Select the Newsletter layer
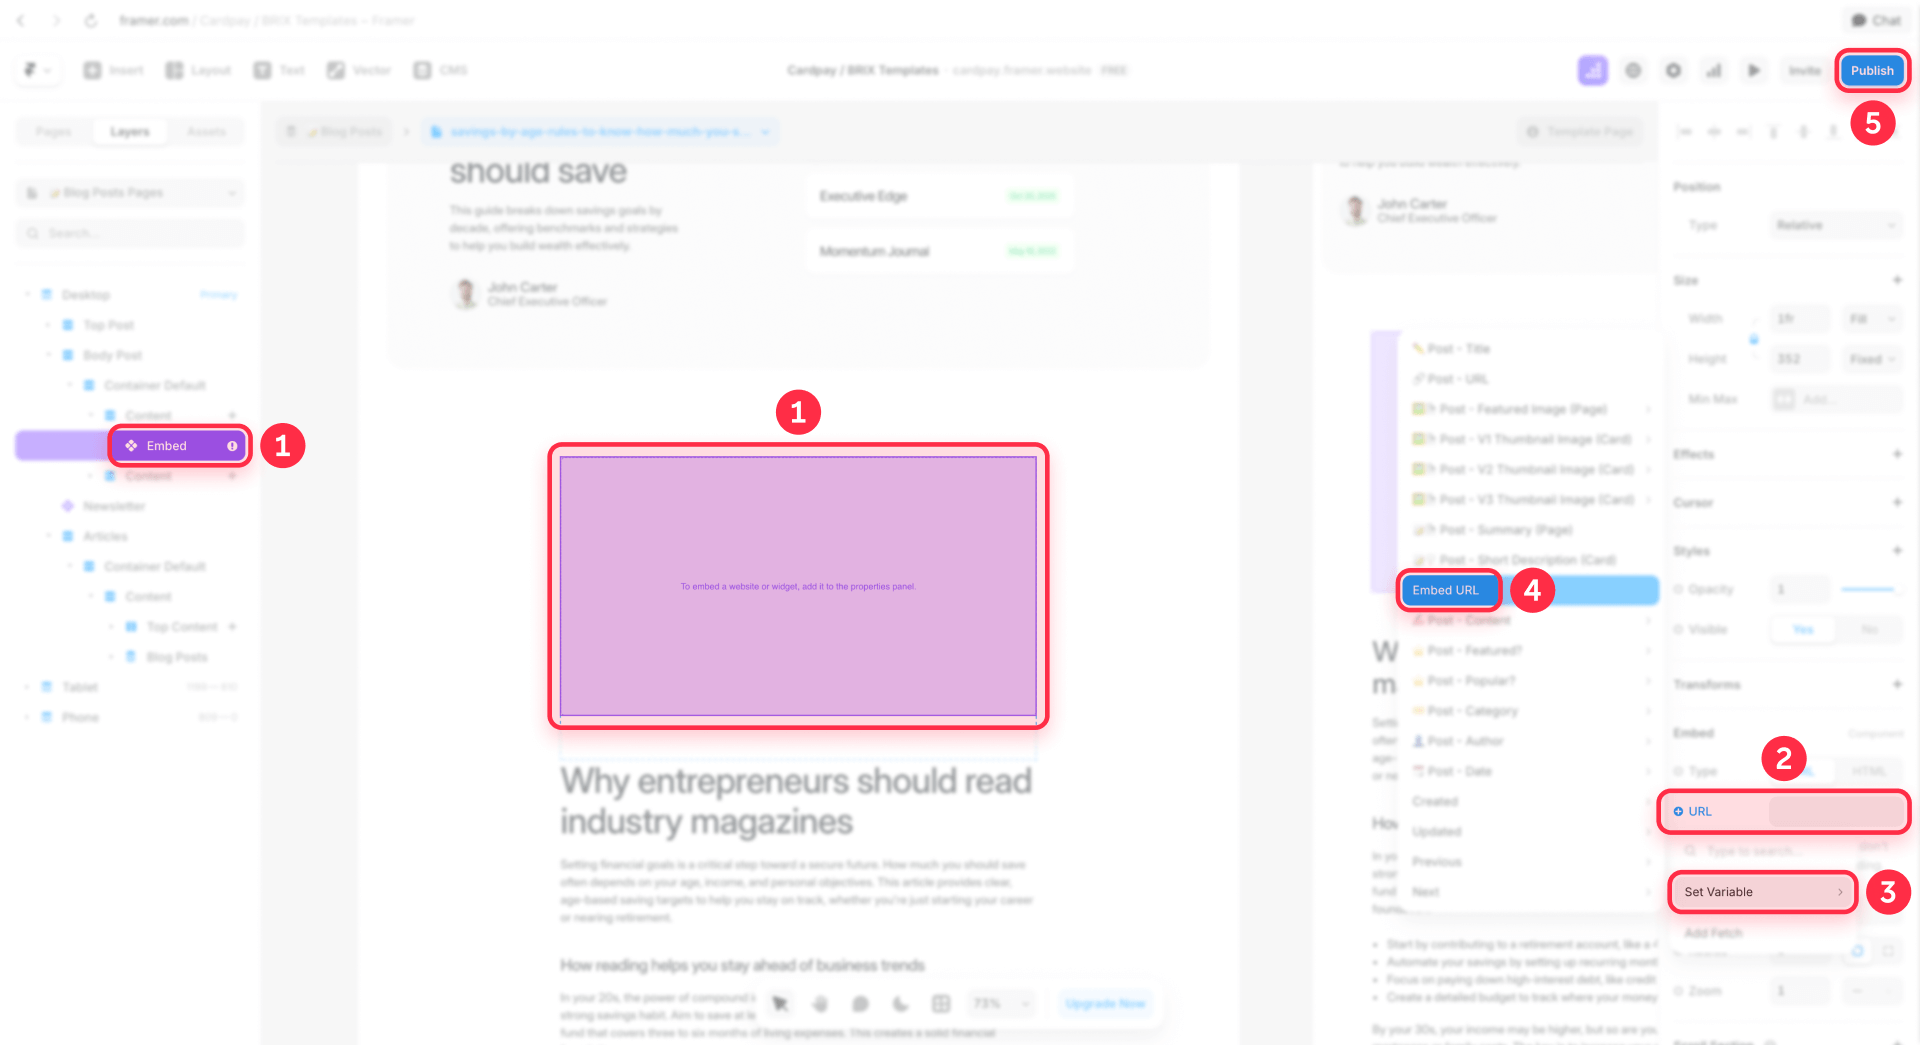 [x=114, y=506]
